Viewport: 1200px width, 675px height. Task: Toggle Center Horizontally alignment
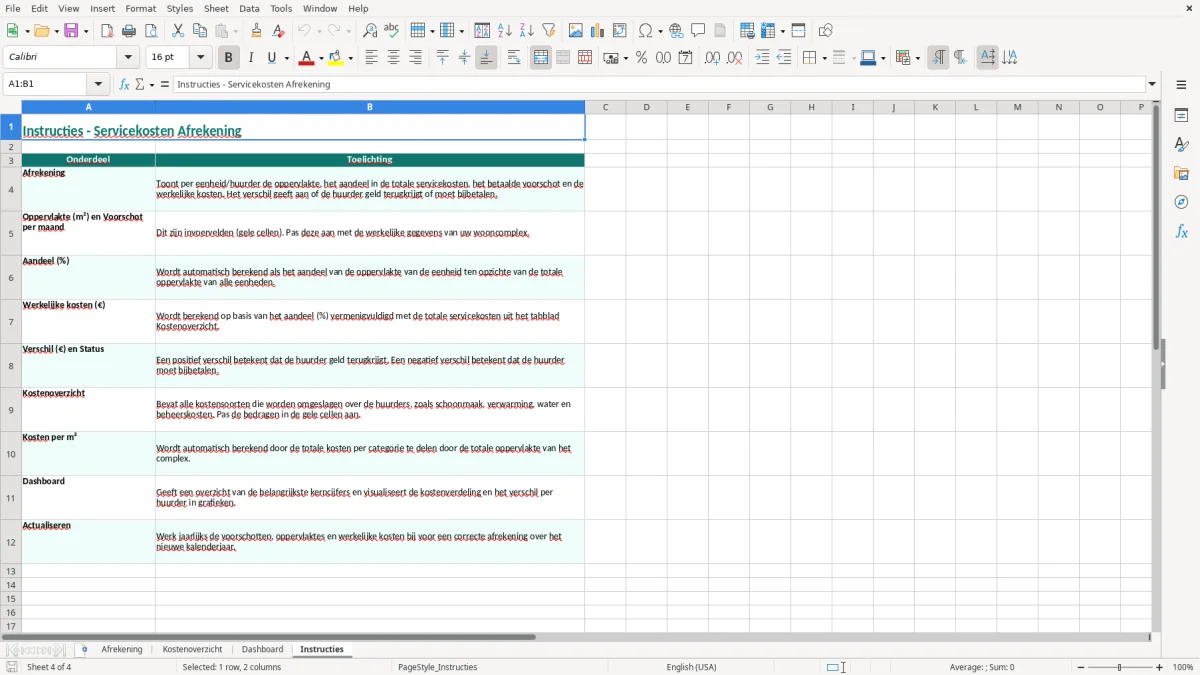(393, 58)
